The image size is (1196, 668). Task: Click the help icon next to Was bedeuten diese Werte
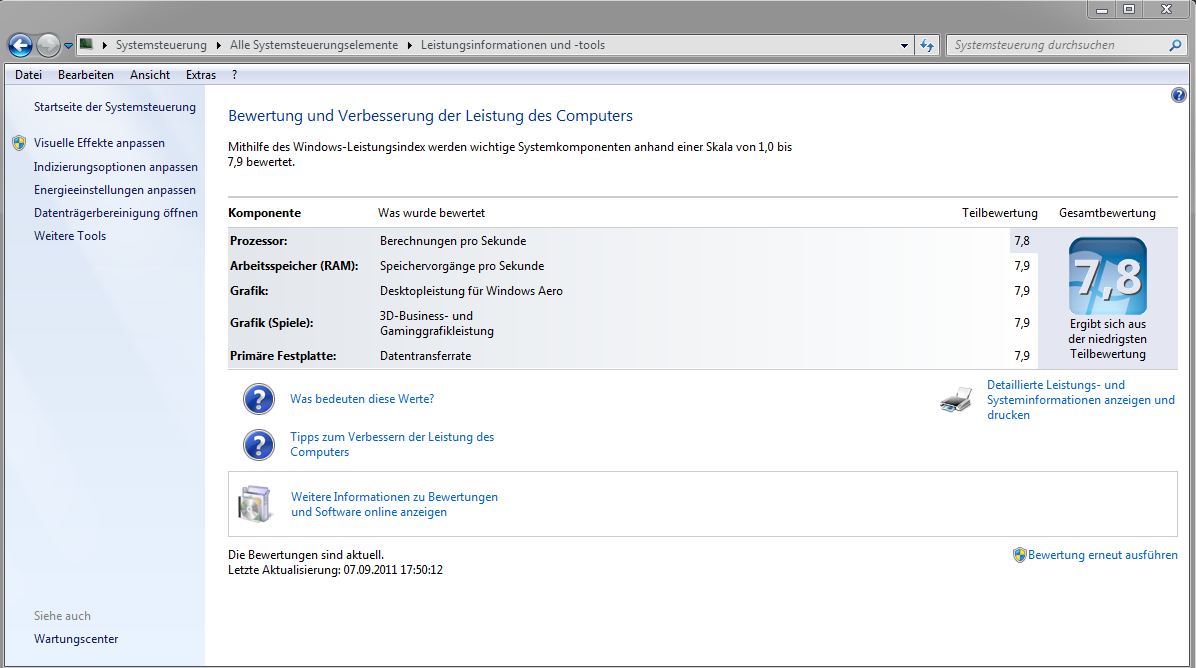click(259, 399)
